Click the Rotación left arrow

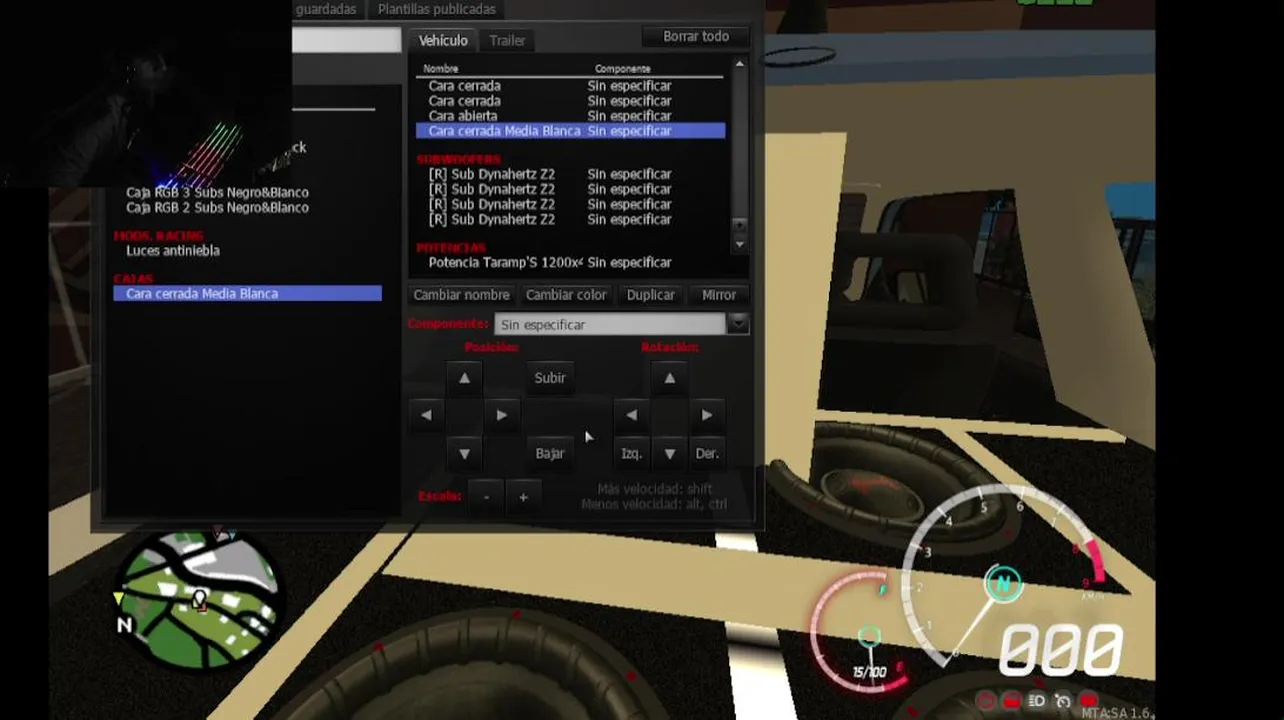631,415
